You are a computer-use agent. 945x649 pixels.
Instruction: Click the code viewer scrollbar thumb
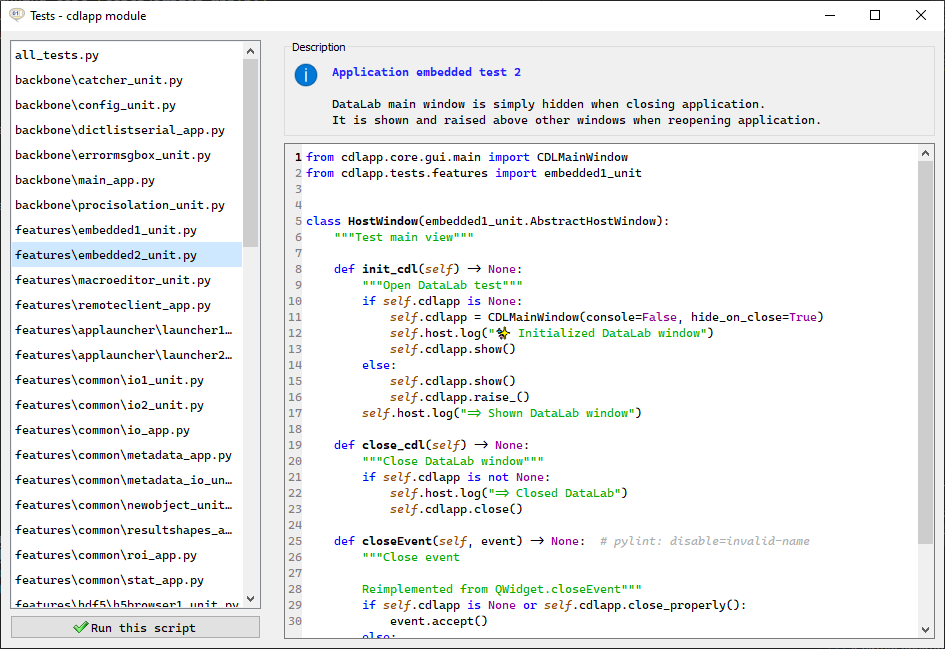tap(926, 353)
